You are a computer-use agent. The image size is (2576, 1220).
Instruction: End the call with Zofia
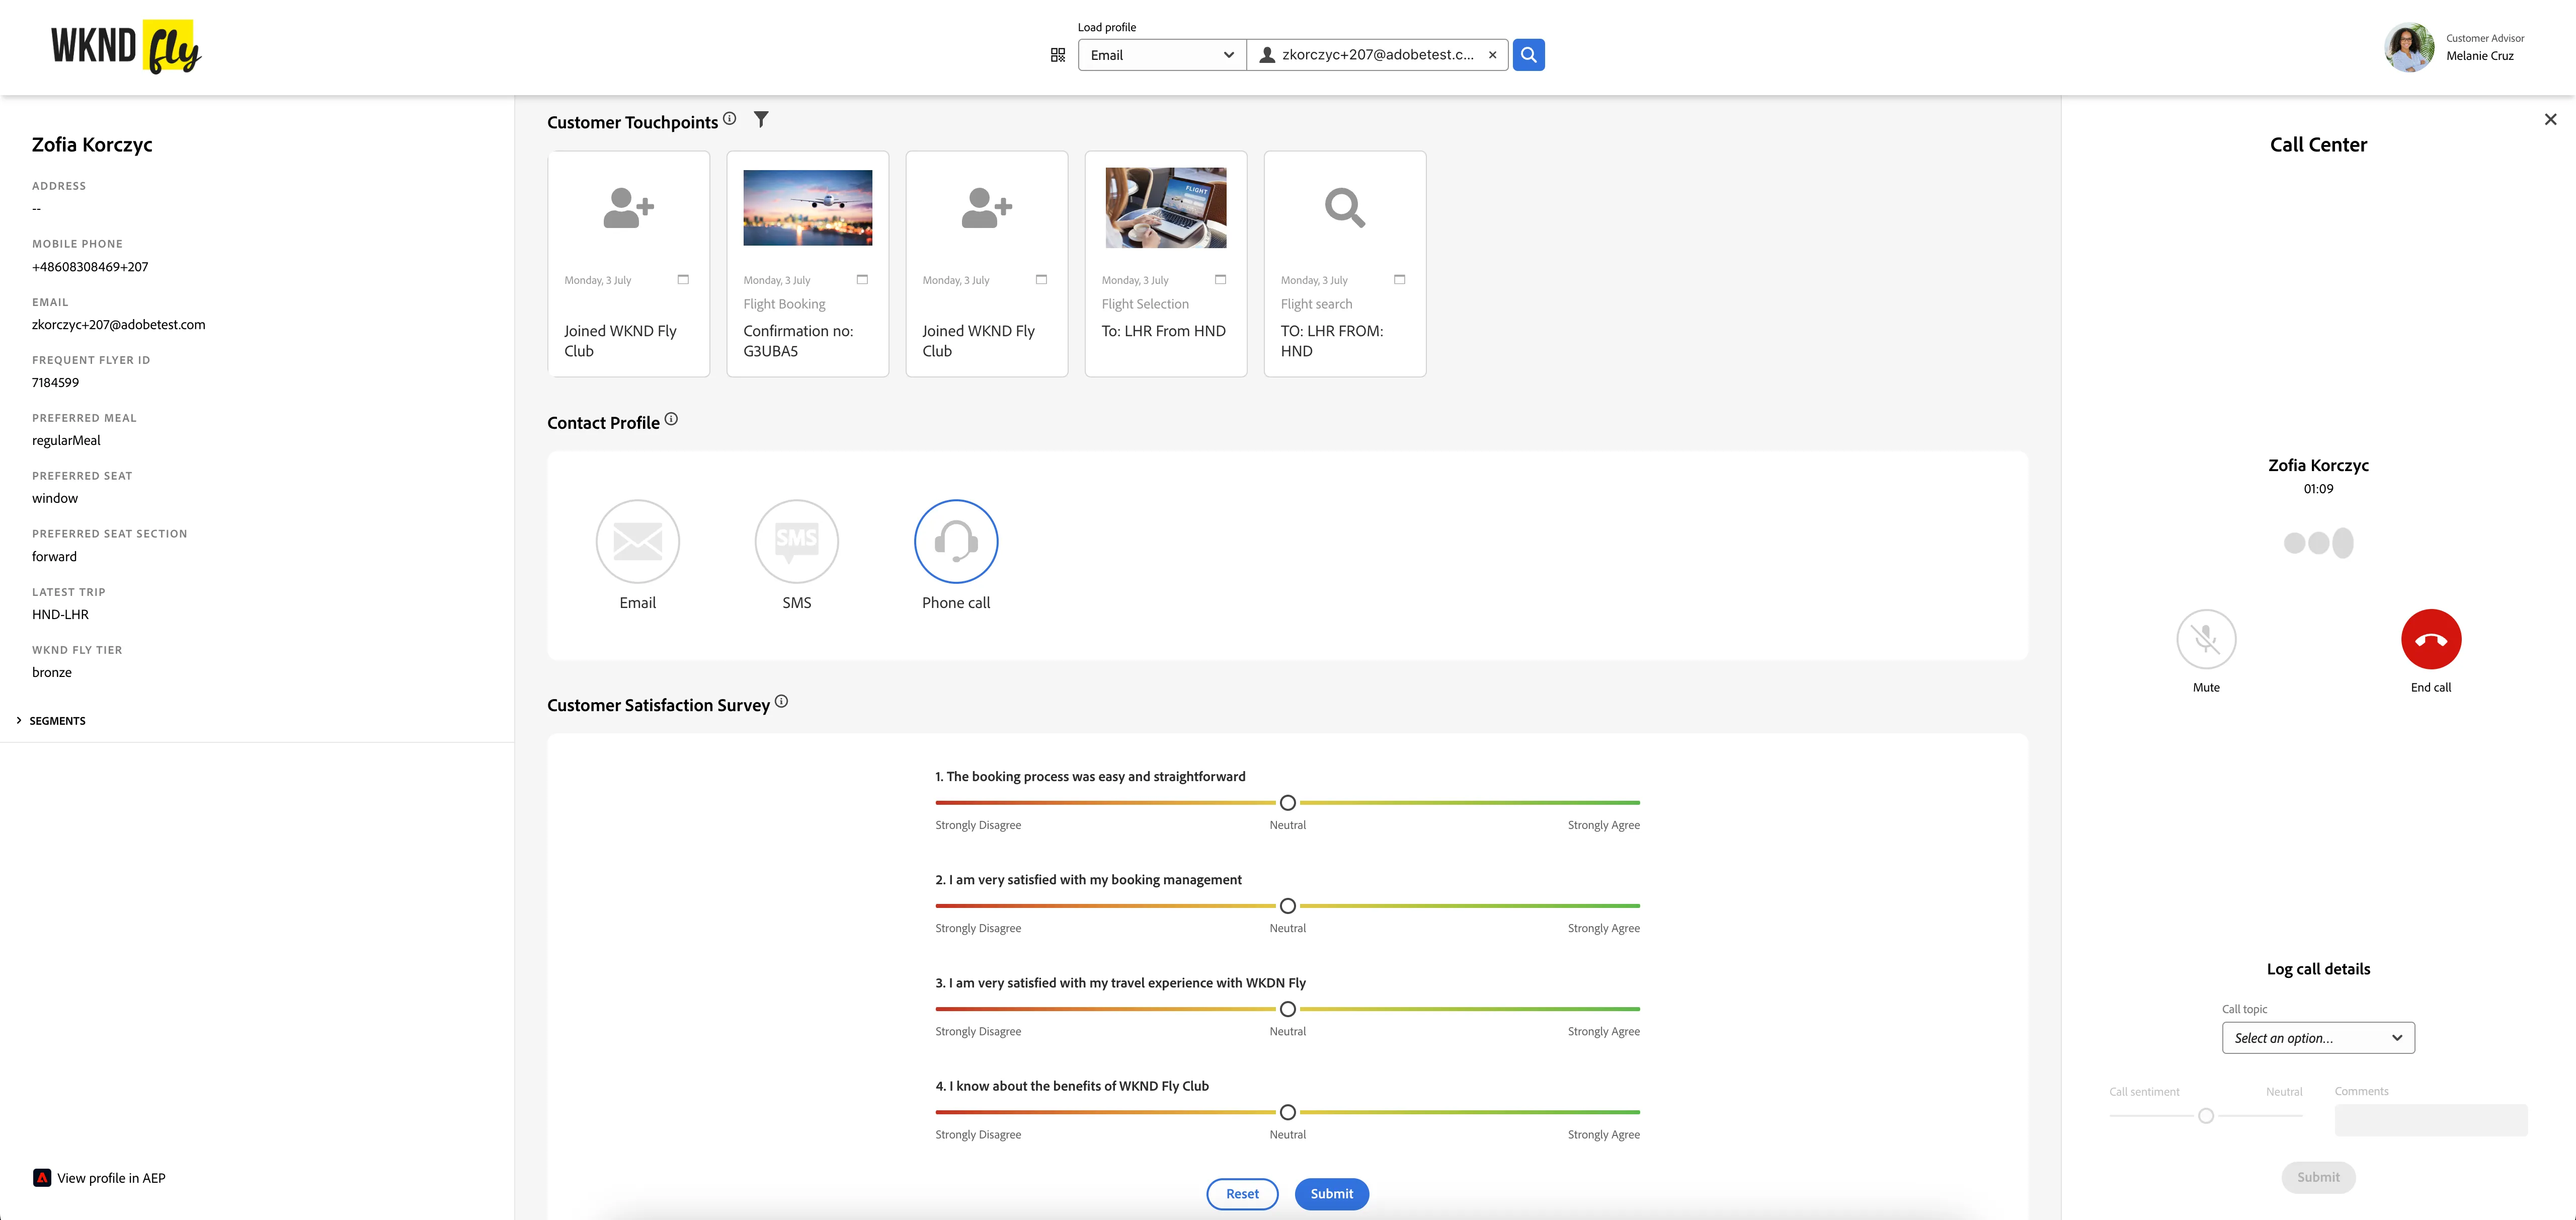tap(2431, 639)
